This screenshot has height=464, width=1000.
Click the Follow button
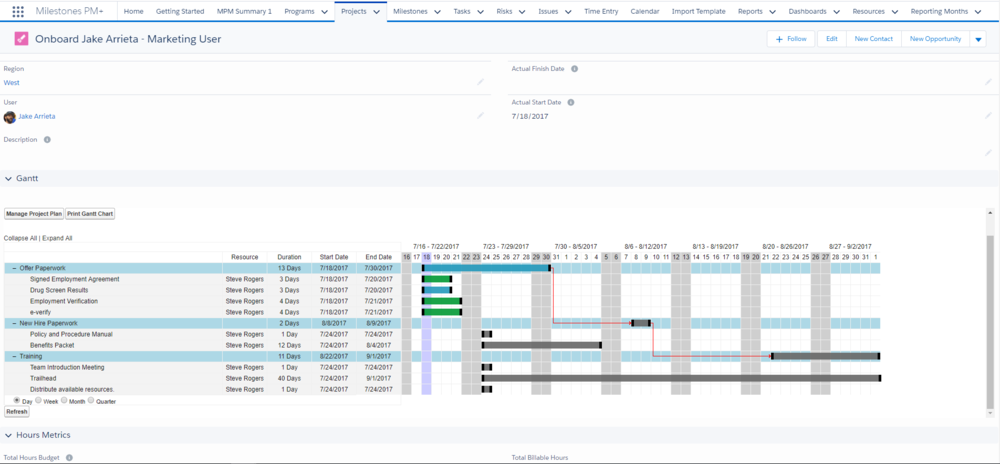[791, 39]
